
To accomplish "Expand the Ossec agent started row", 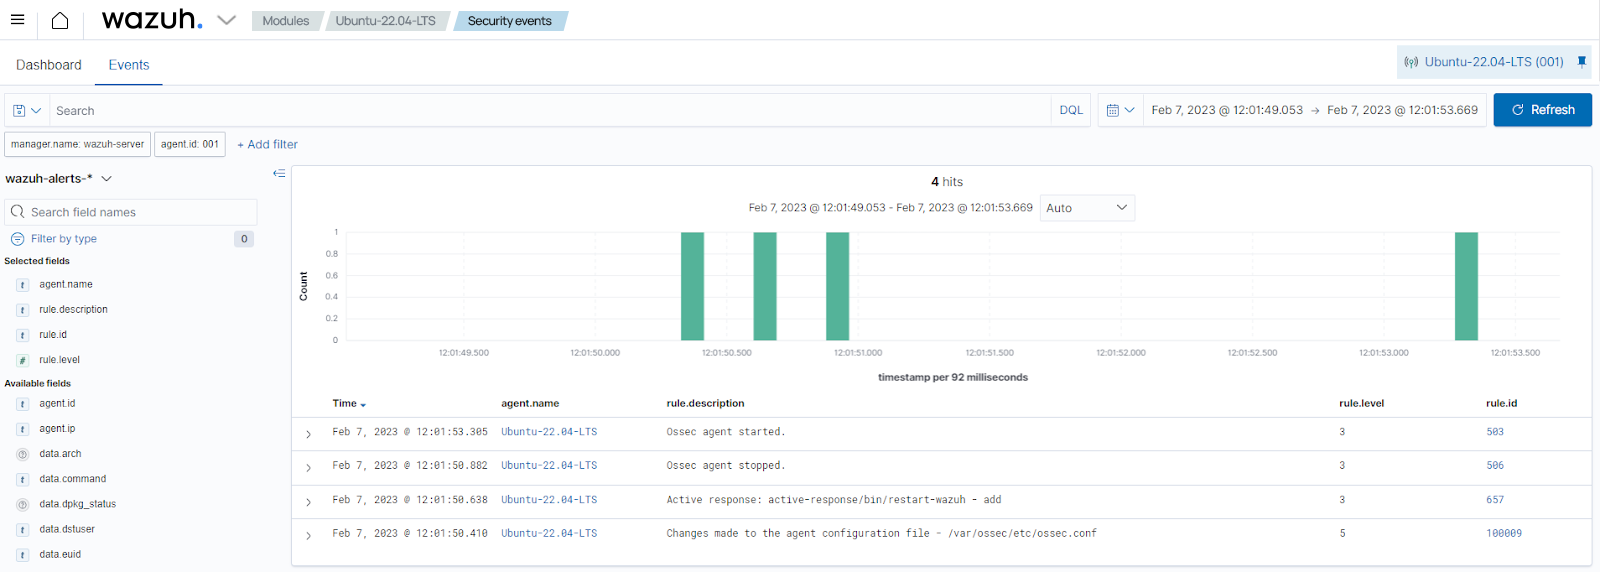I will pyautogui.click(x=308, y=434).
